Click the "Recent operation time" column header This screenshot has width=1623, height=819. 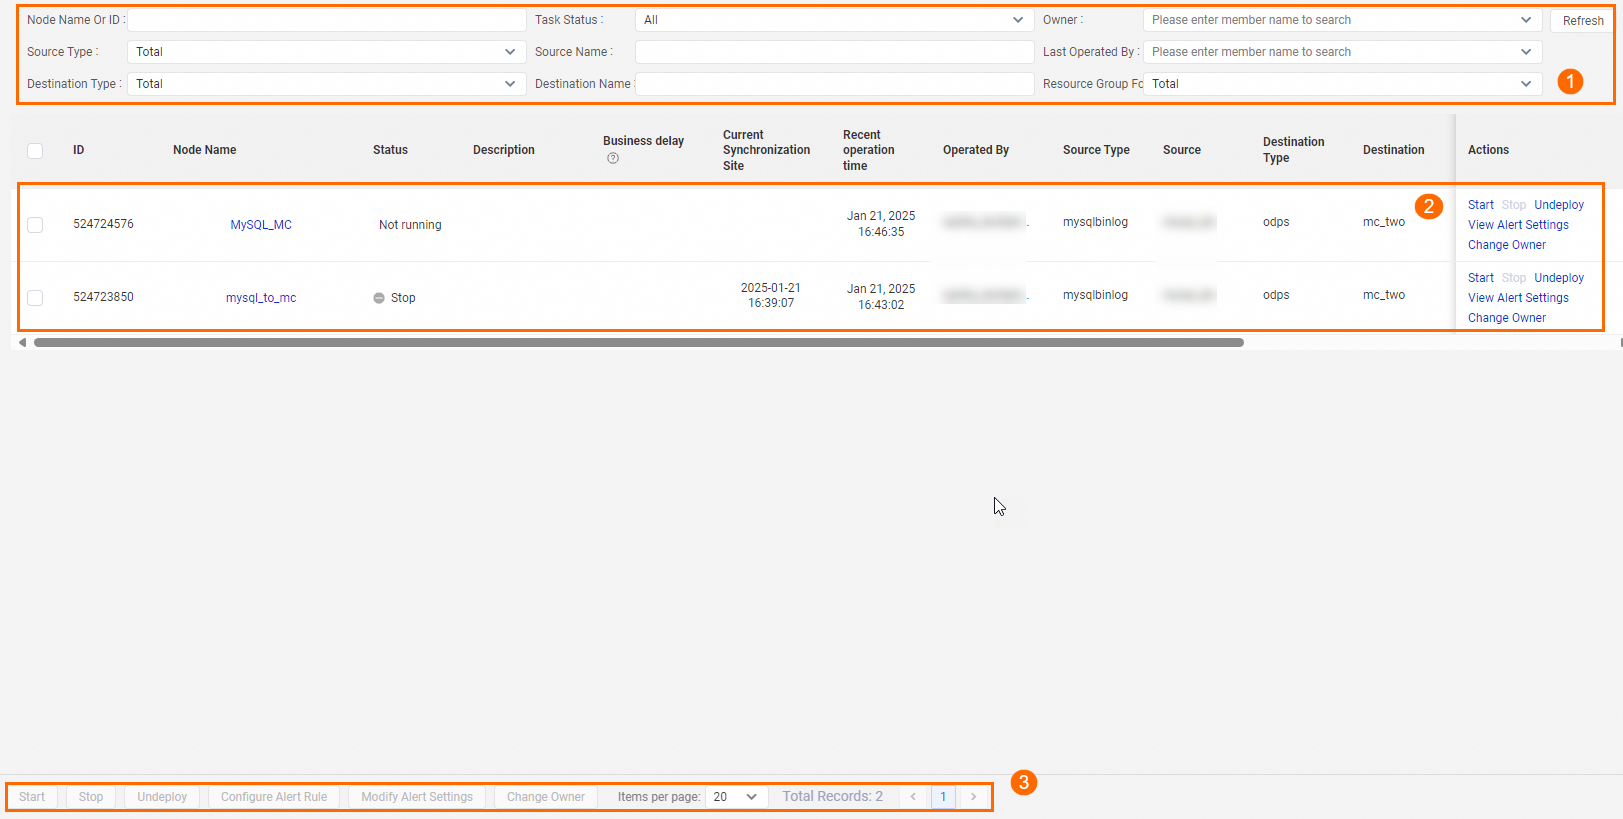(x=869, y=150)
